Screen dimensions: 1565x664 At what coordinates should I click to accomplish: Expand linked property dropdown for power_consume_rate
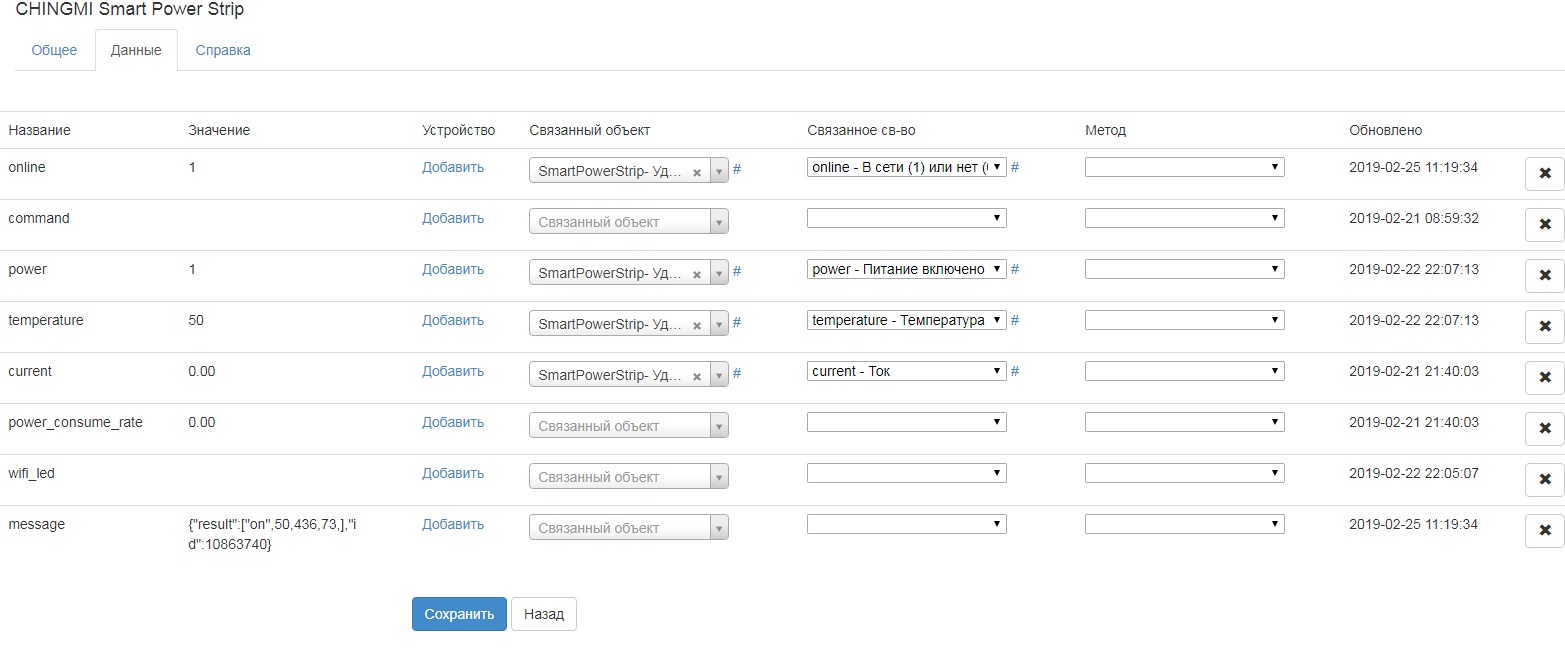tap(906, 422)
